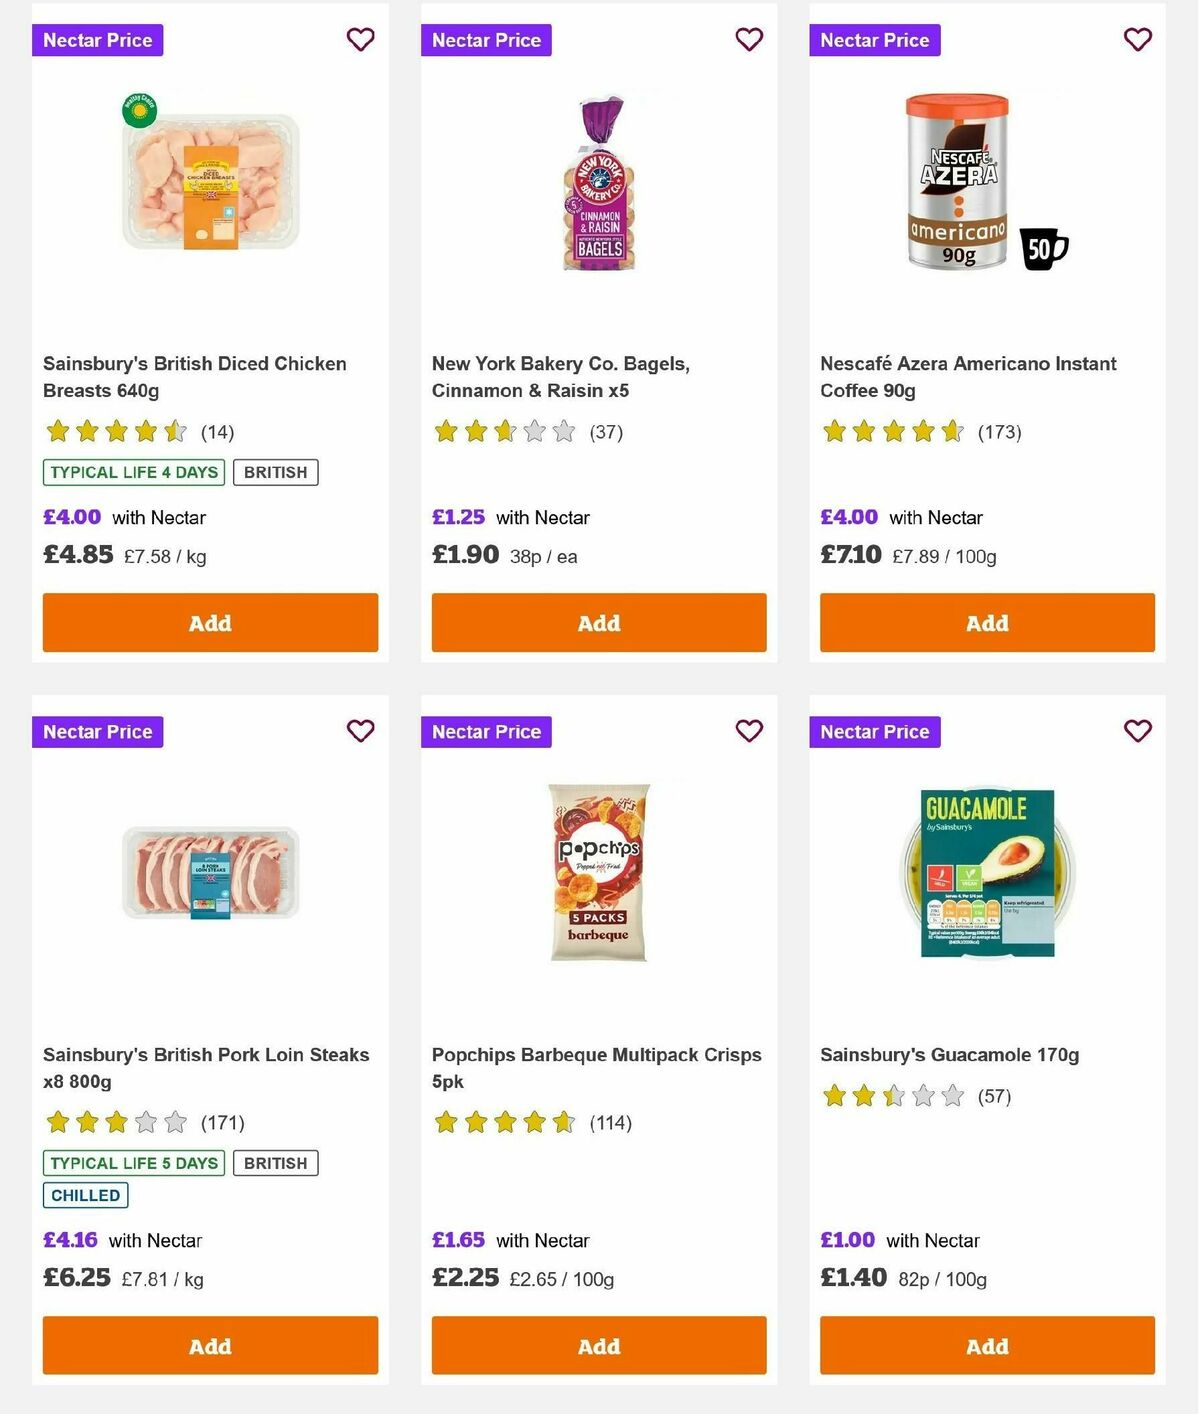Add Popchips Barbeque Multipack to basket
Screen dimensions: 1200x1414
coord(598,1345)
